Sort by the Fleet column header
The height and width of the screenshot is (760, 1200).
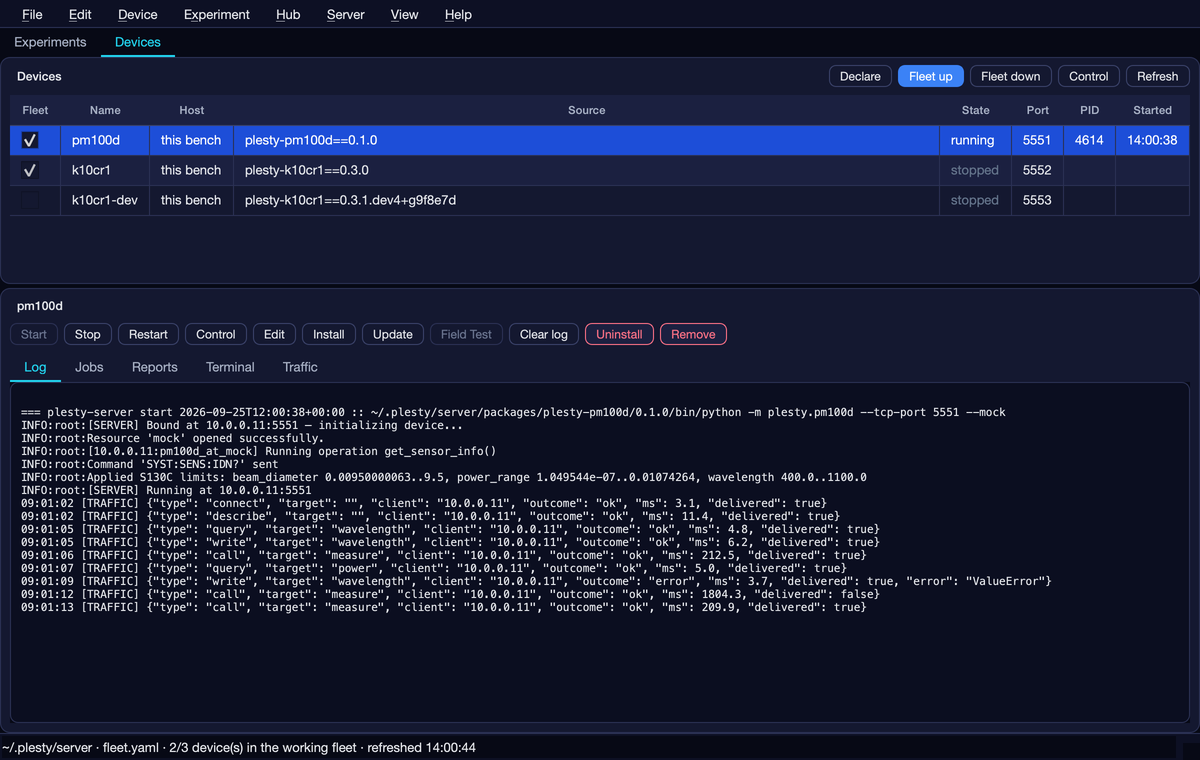click(x=35, y=110)
